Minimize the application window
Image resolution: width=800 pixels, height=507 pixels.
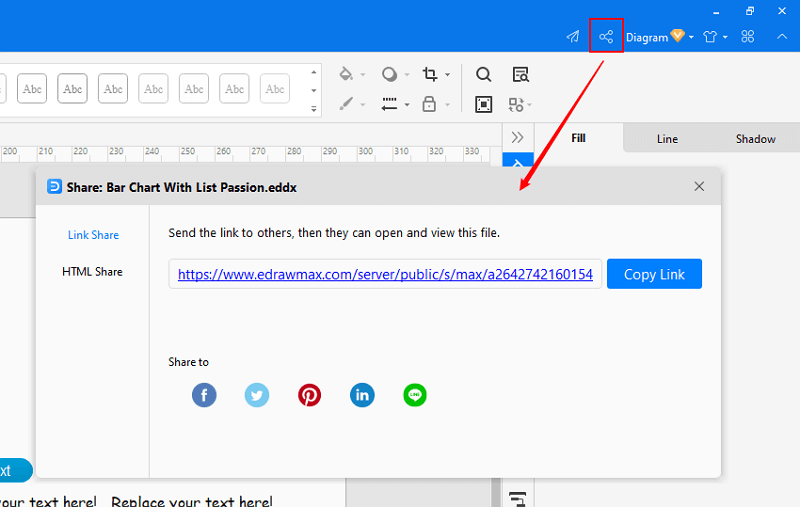click(716, 12)
